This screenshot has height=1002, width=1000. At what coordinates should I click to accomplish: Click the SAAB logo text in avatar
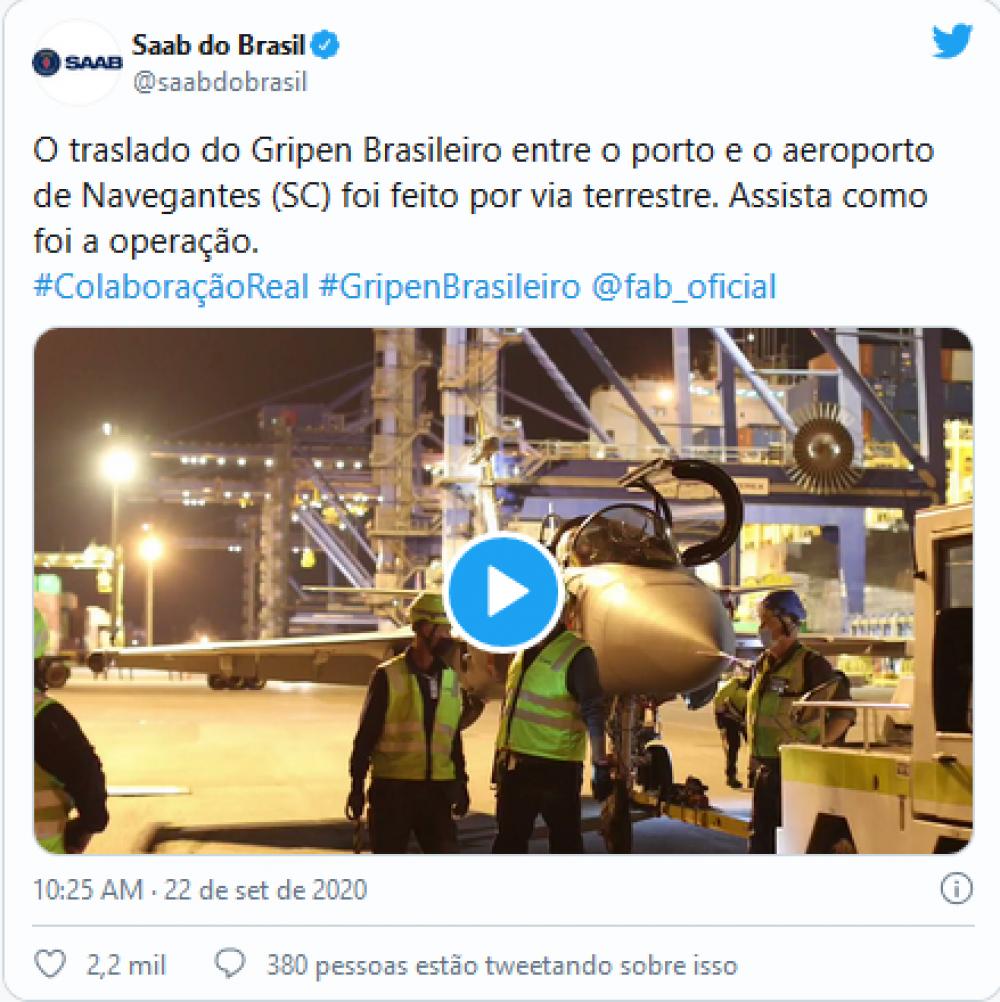[93, 63]
